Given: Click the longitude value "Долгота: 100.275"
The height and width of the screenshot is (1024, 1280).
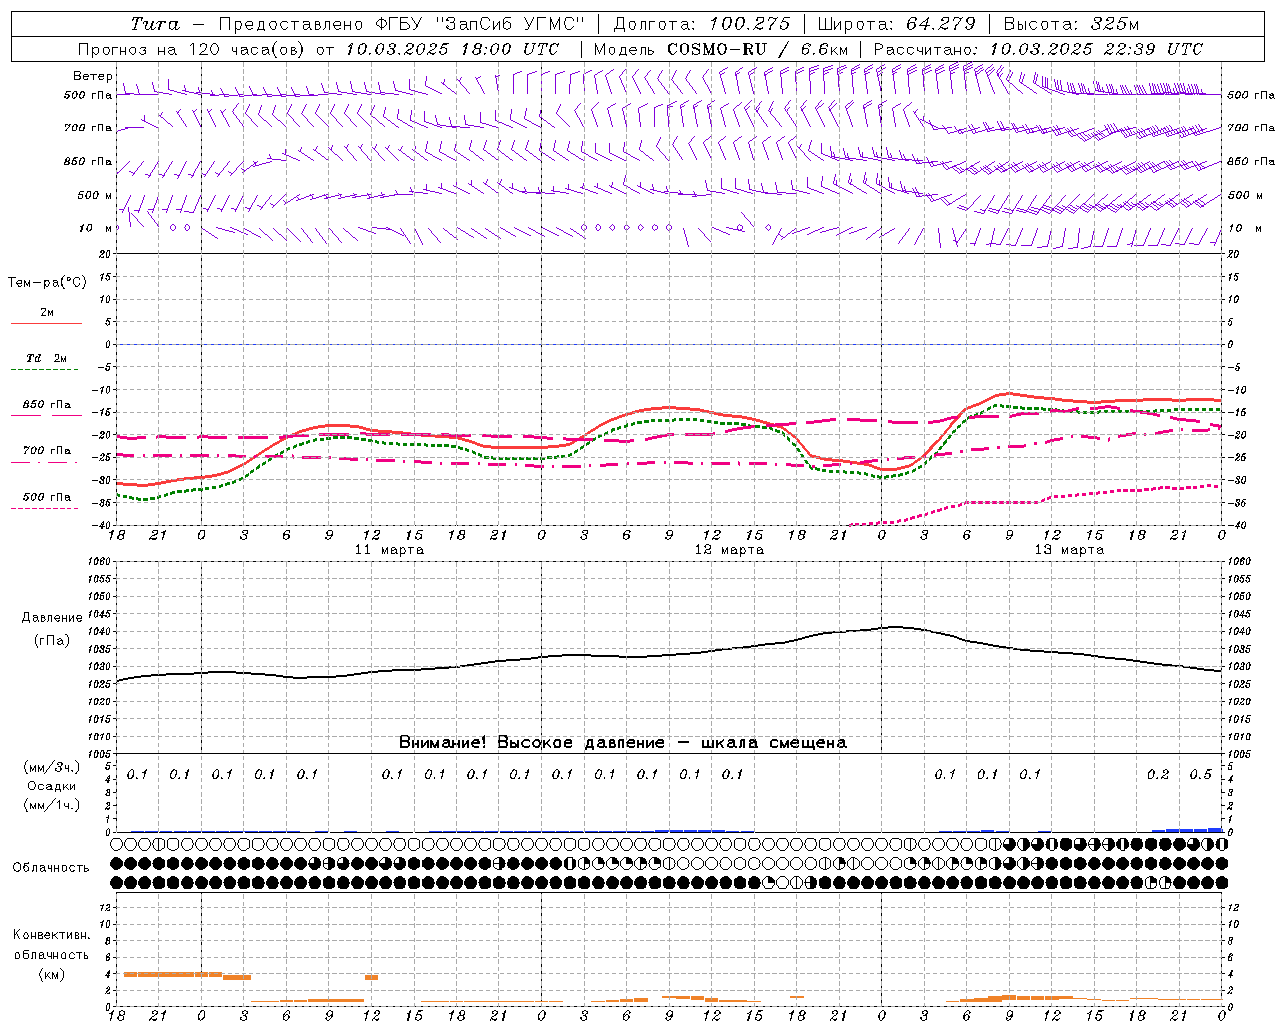Looking at the screenshot, I should coord(701,24).
